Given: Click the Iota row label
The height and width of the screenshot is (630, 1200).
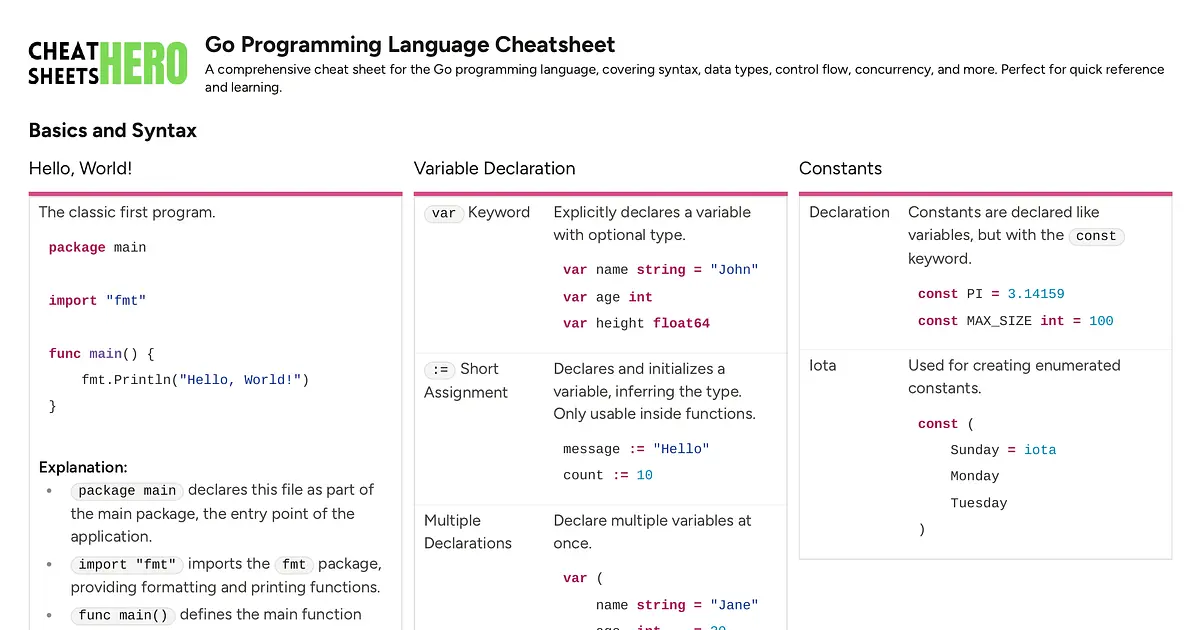Looking at the screenshot, I should click(822, 365).
